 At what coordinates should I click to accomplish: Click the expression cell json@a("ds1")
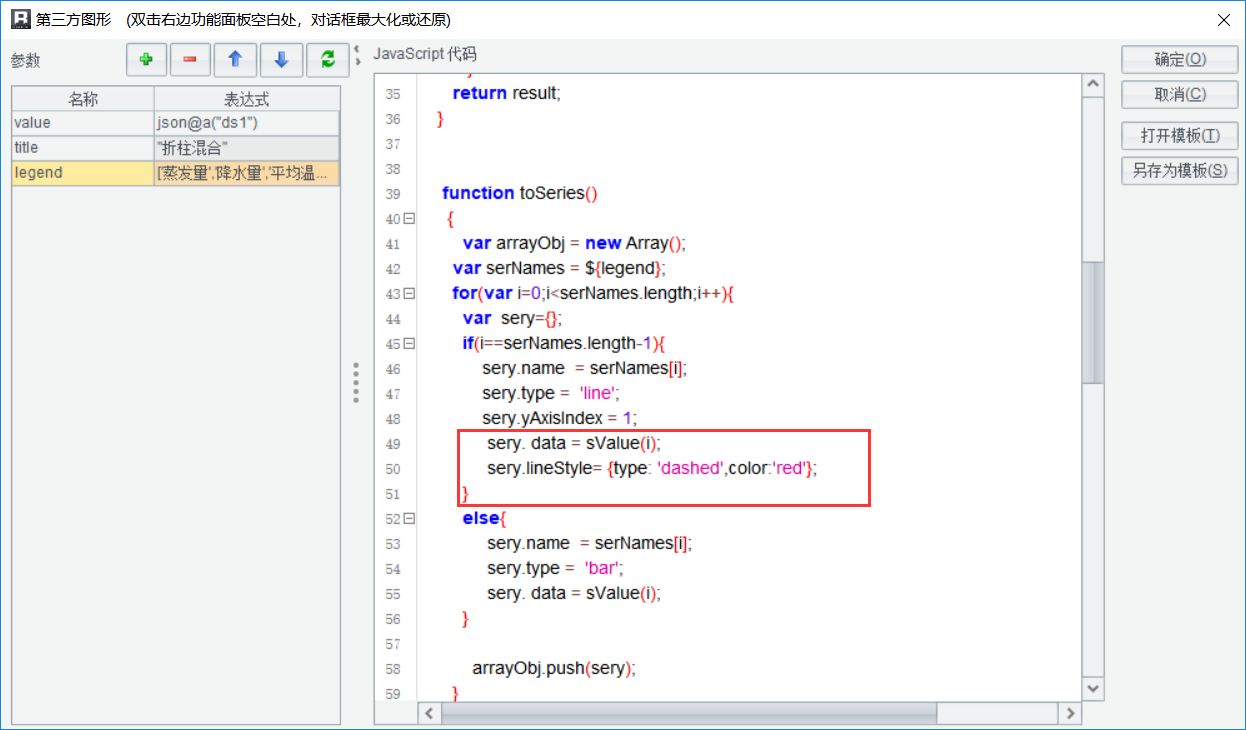[x=246, y=123]
